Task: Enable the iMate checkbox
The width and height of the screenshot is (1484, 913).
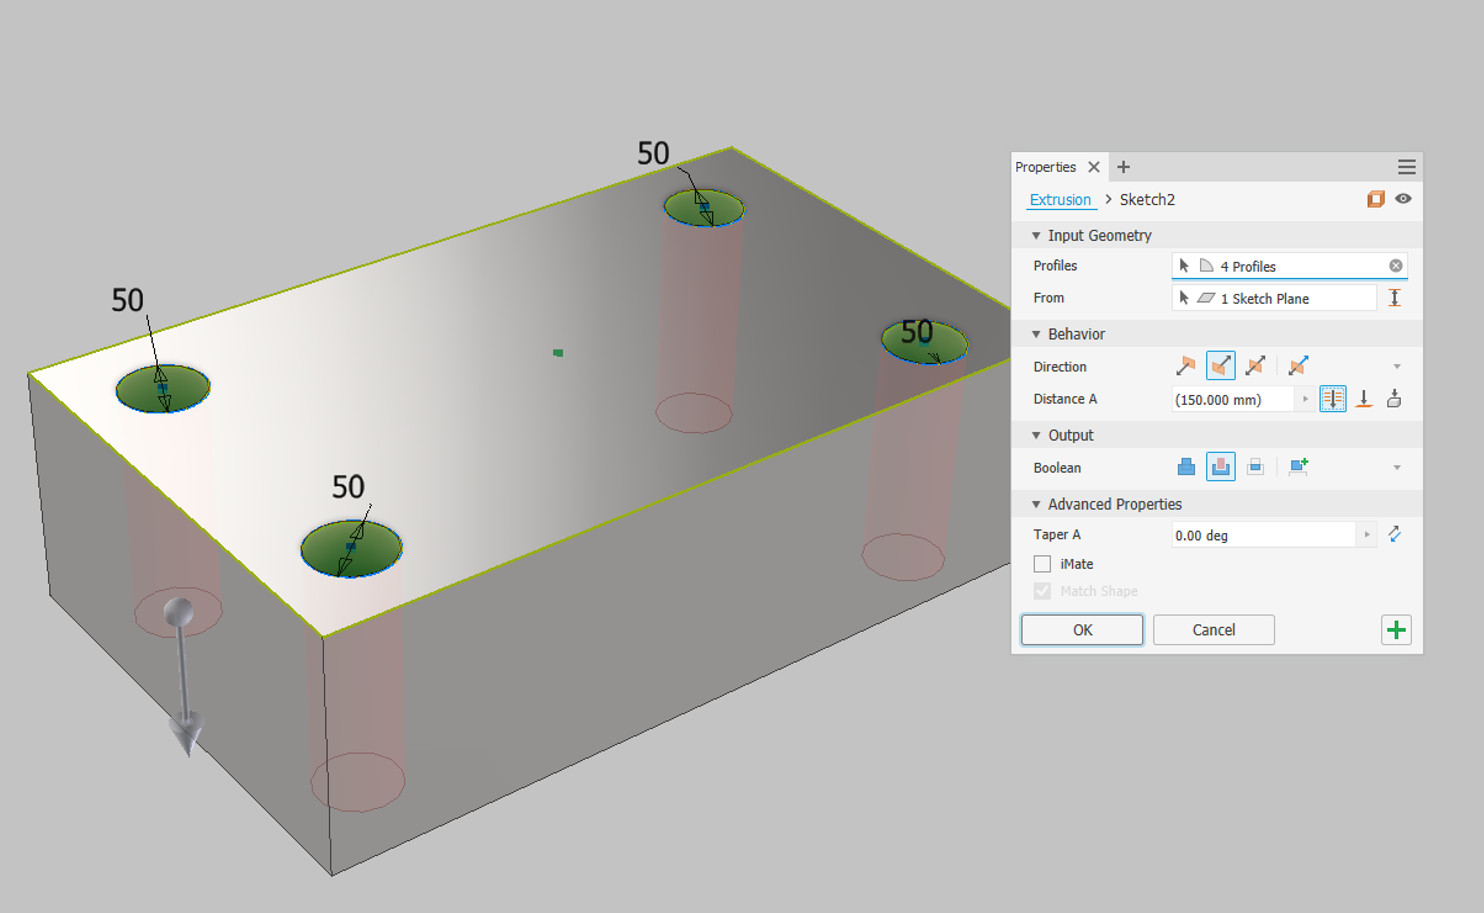Action: [1042, 564]
